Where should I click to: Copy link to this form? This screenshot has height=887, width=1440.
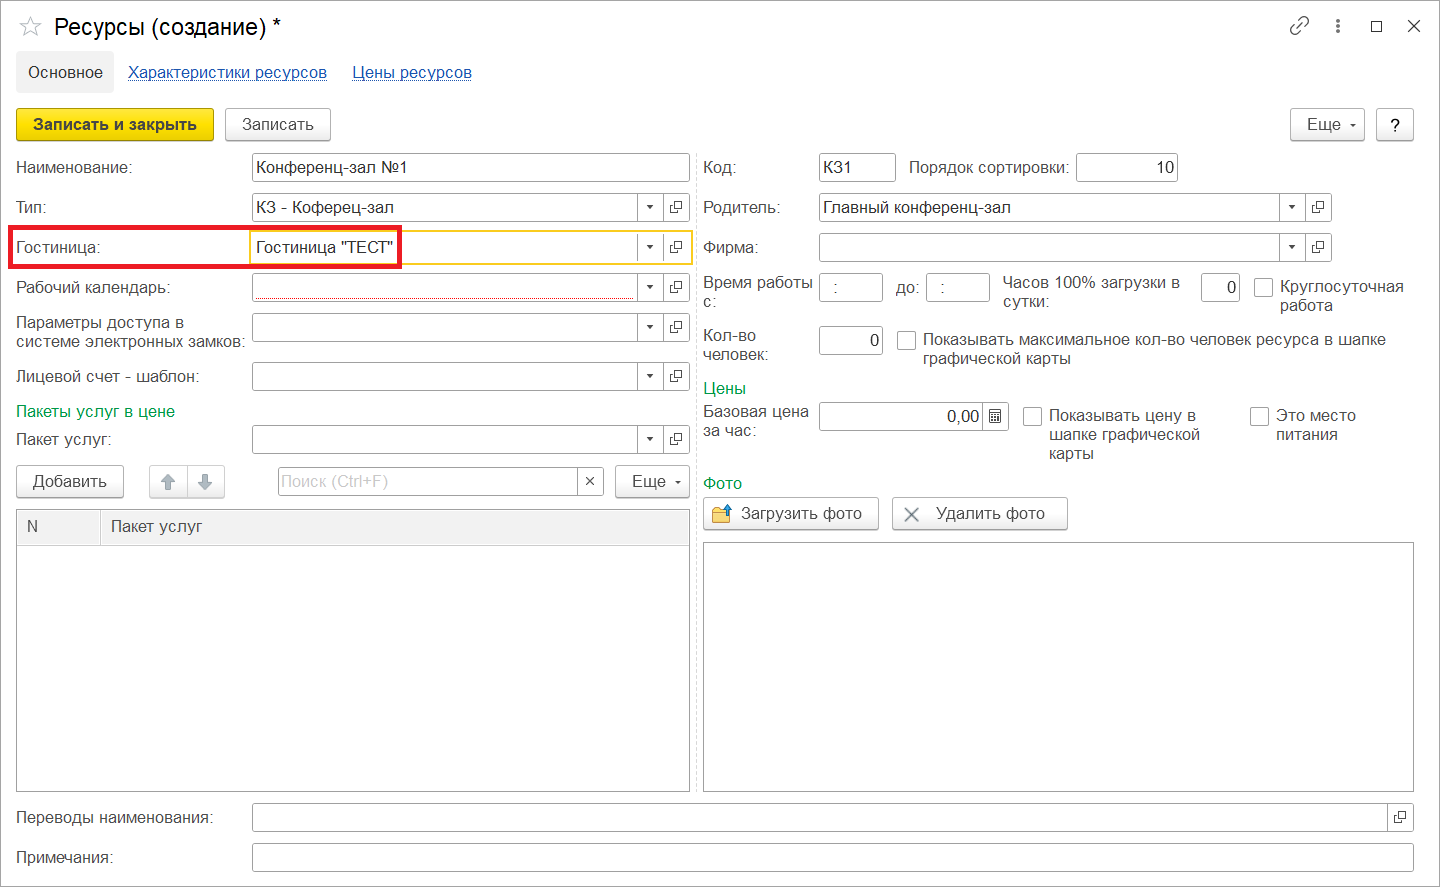tap(1299, 26)
